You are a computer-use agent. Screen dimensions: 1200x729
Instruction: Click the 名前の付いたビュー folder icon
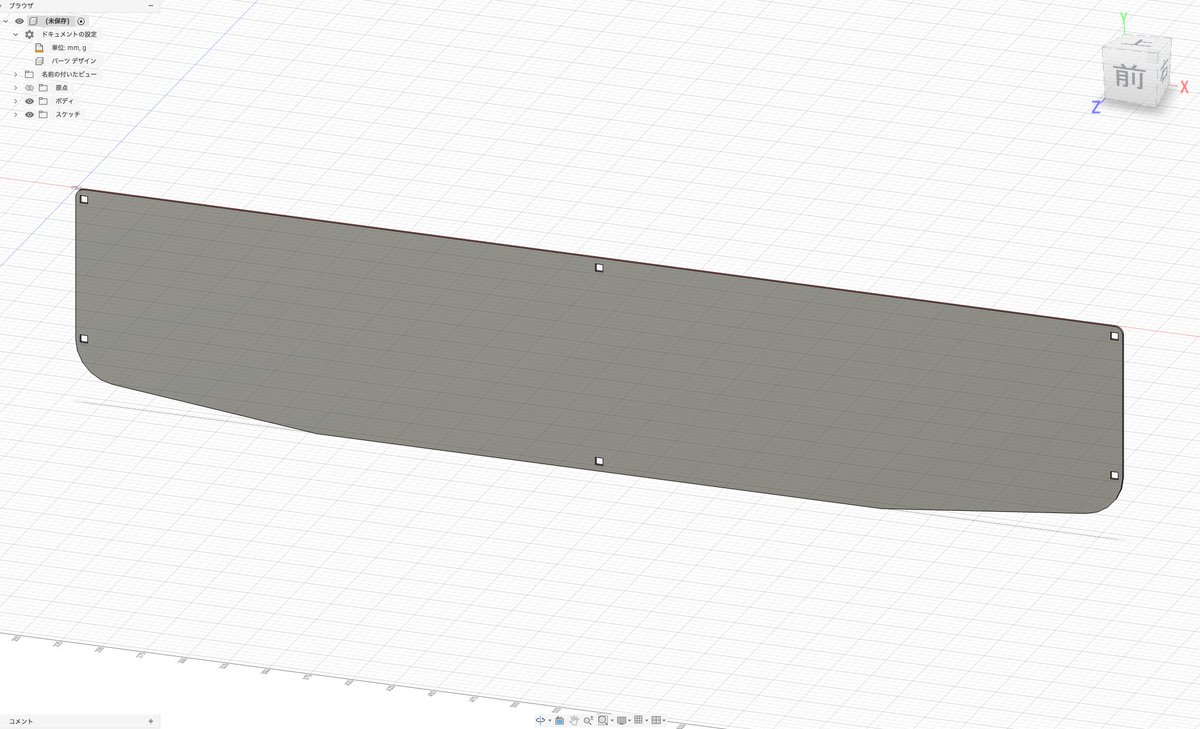[x=29, y=74]
